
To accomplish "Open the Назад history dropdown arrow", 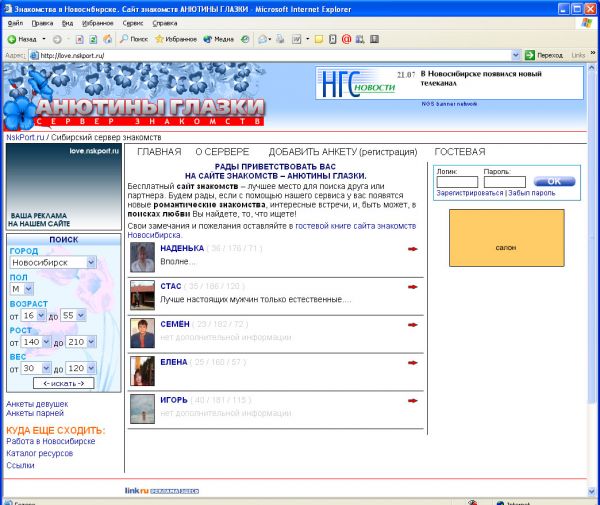I will tap(44, 39).
